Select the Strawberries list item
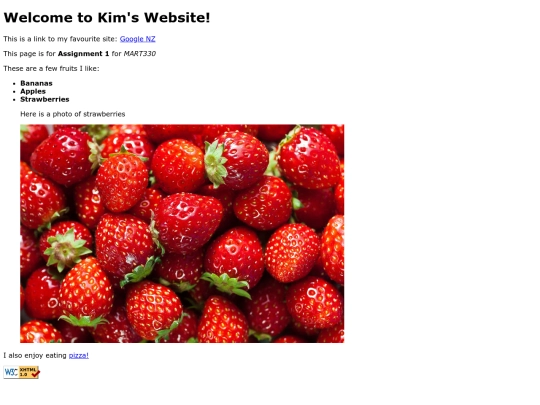Viewport: 540px width, 405px height. click(45, 99)
